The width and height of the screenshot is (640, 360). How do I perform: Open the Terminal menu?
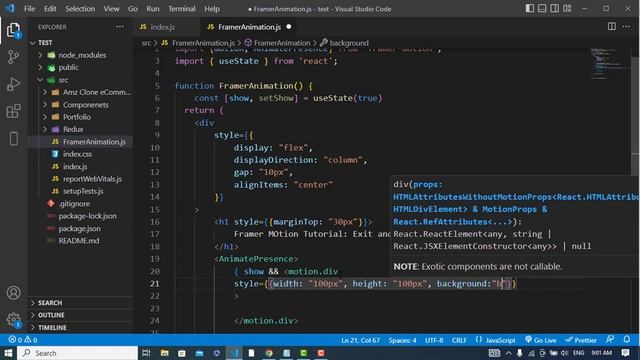coord(182,9)
